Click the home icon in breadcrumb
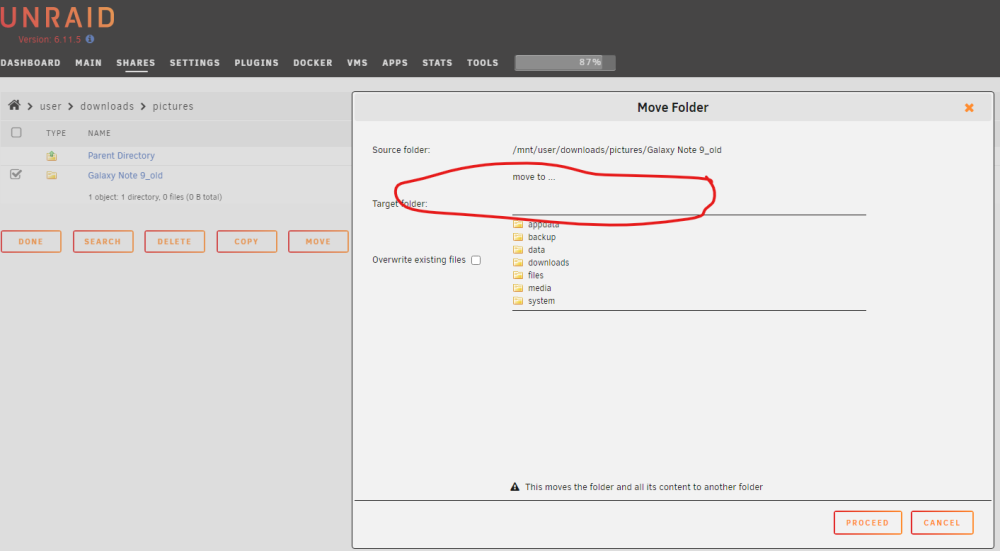 click(14, 105)
